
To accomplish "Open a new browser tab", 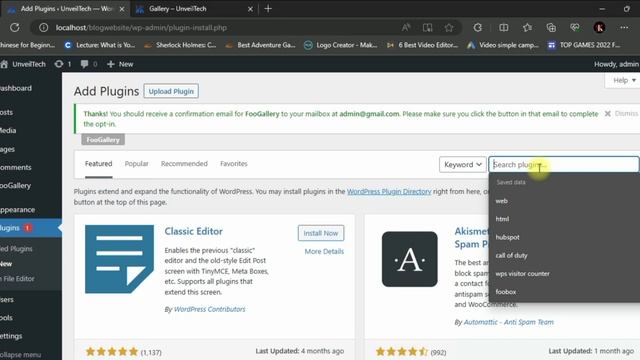I will coord(268,9).
